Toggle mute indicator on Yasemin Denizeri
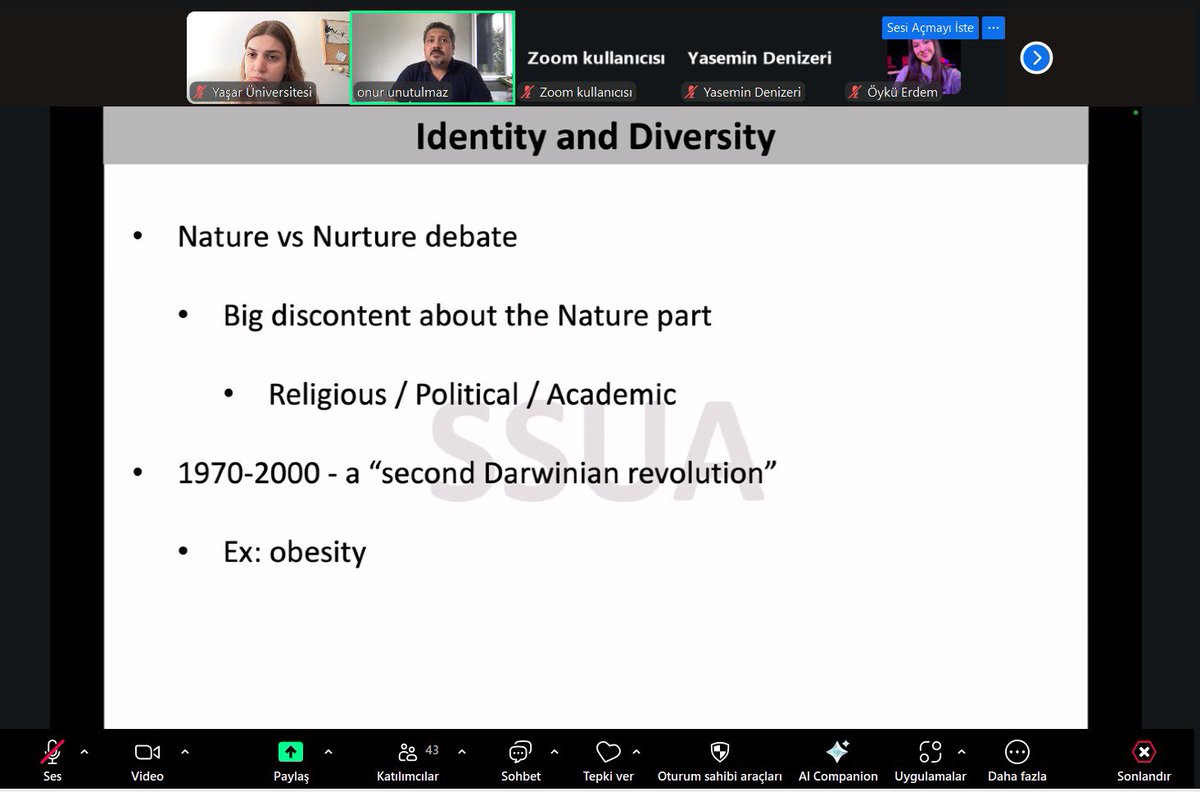1200x792 pixels. [692, 91]
